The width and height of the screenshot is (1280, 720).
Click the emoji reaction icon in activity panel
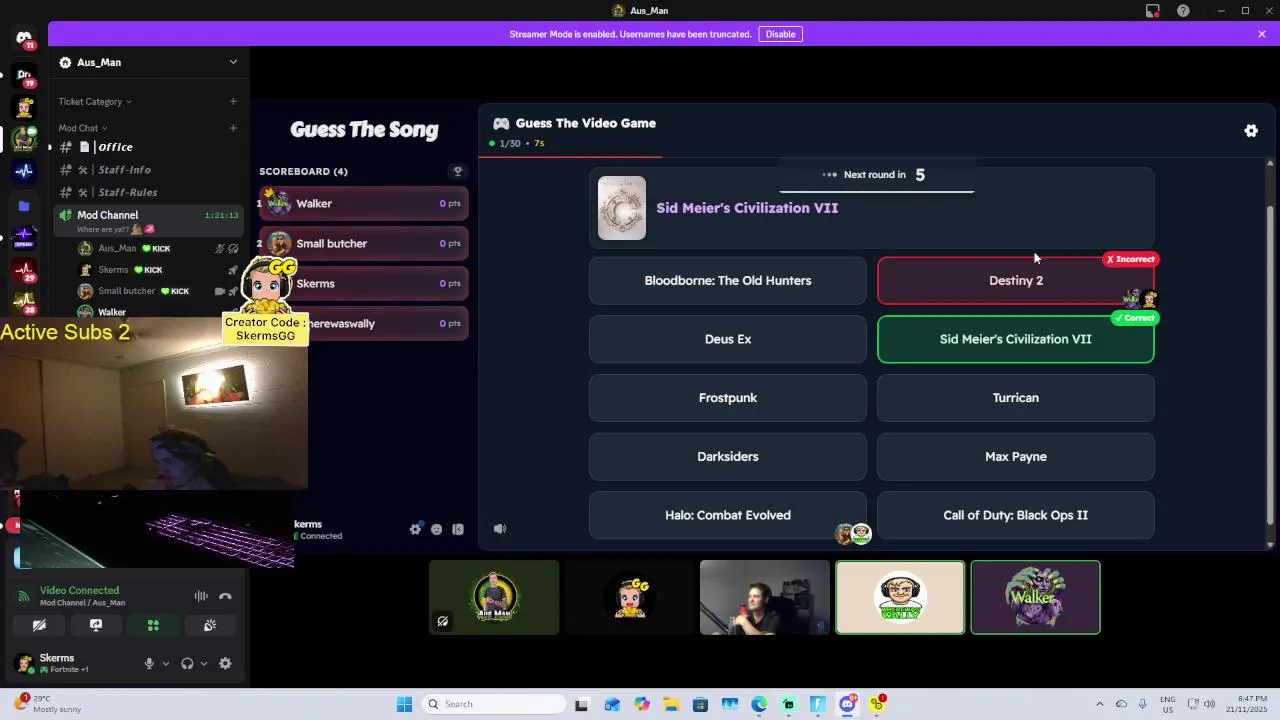click(437, 529)
